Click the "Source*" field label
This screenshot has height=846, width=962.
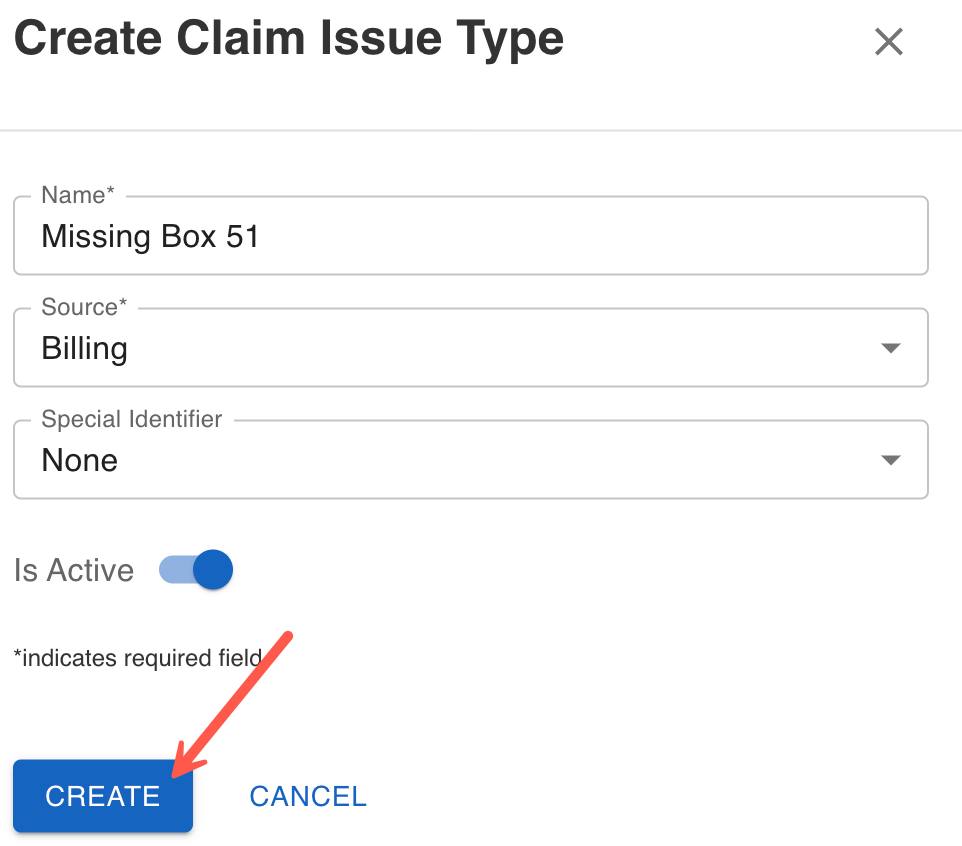[x=85, y=307]
